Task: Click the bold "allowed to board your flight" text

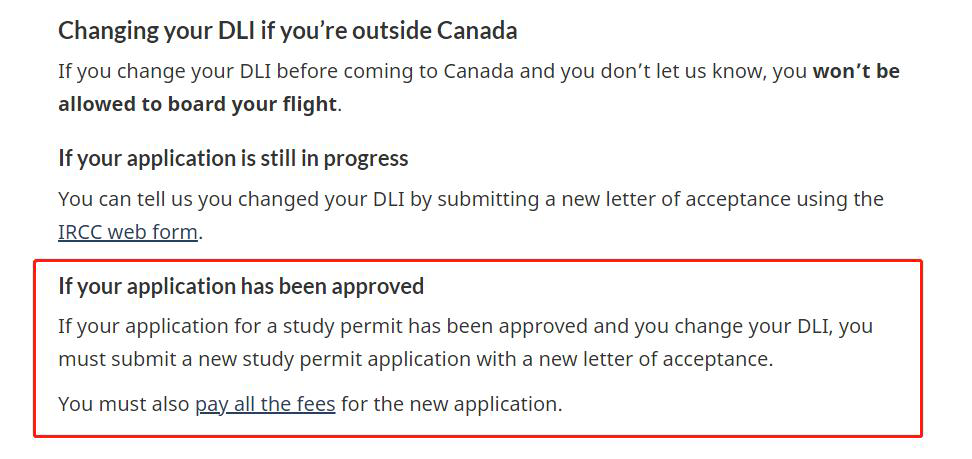Action: pyautogui.click(x=197, y=104)
